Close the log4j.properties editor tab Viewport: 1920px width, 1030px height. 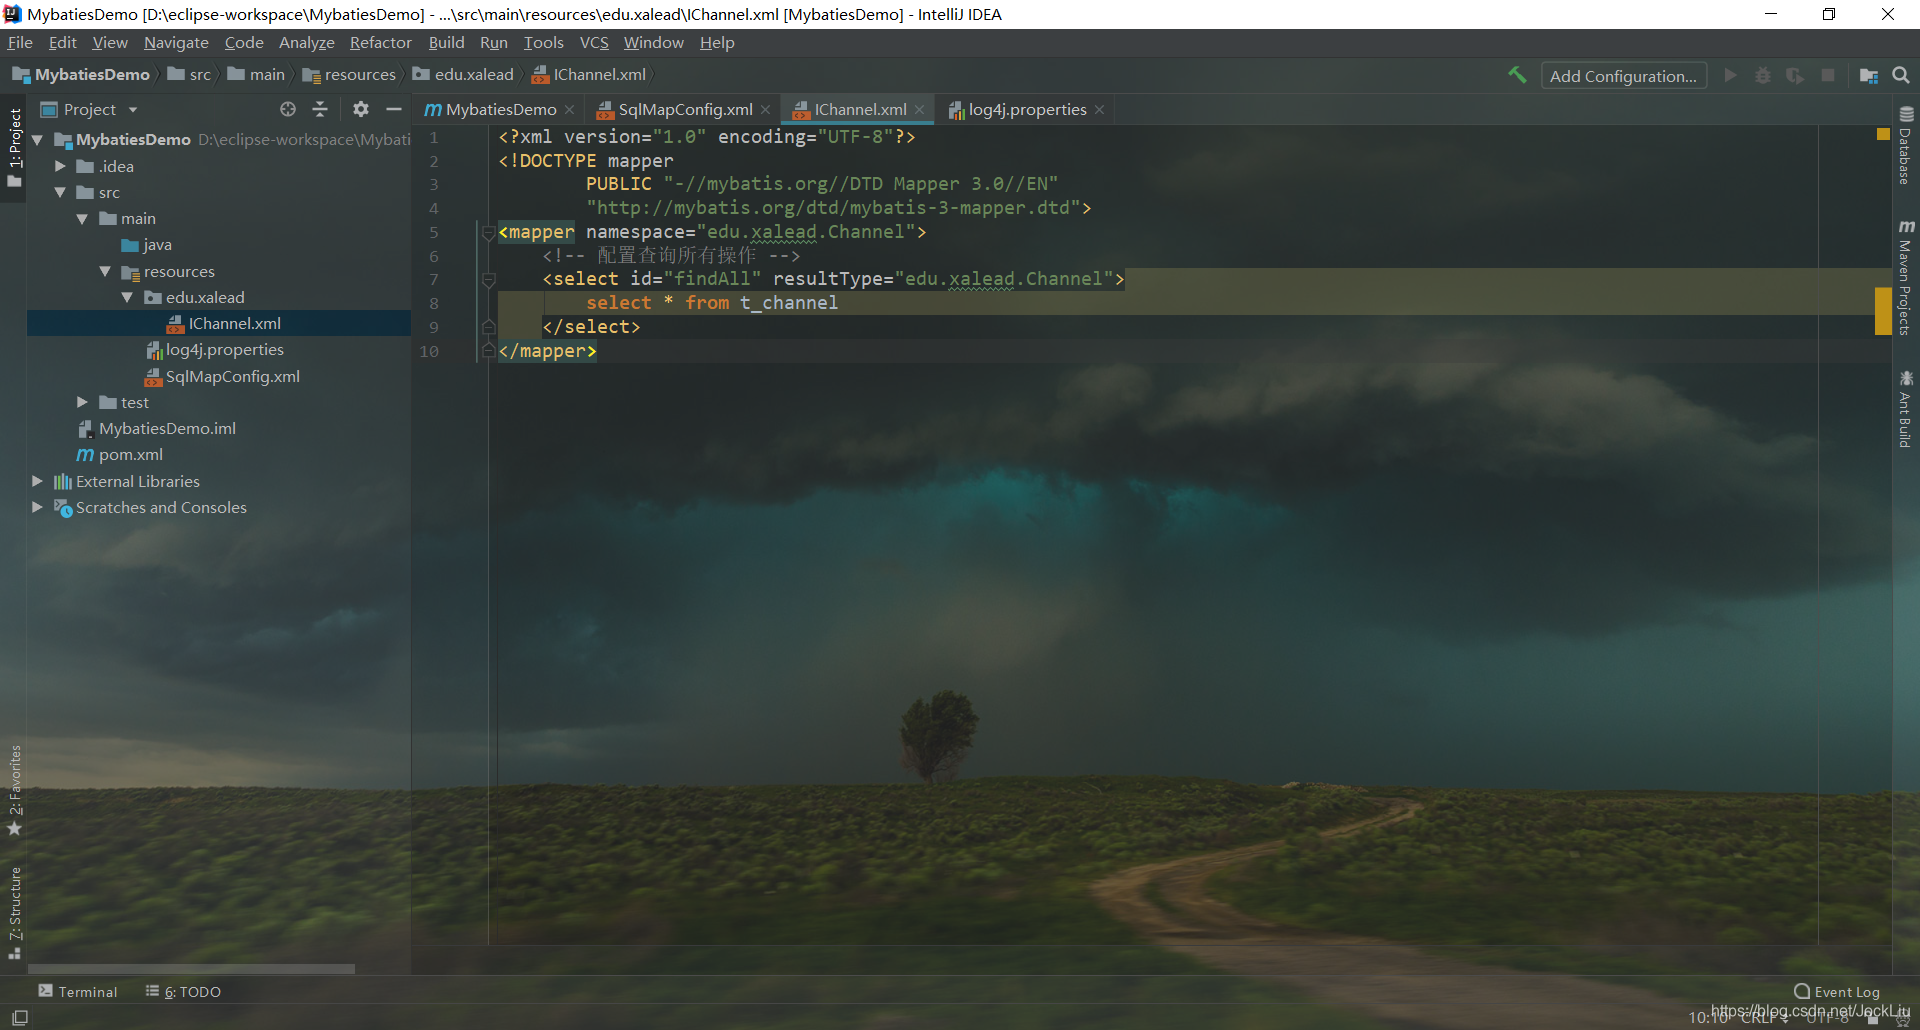[x=1099, y=110]
